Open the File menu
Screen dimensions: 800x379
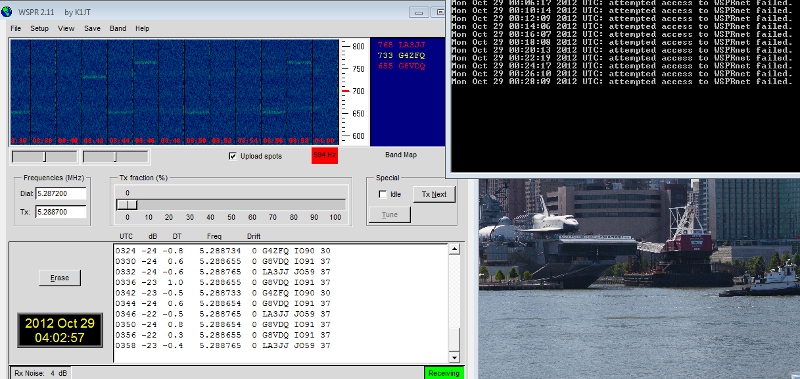[x=15, y=29]
